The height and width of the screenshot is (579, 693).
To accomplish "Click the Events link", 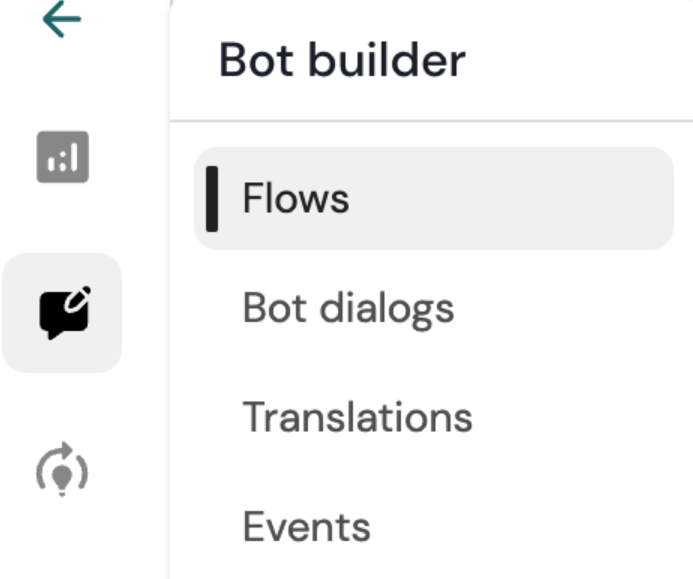I will coord(306,526).
